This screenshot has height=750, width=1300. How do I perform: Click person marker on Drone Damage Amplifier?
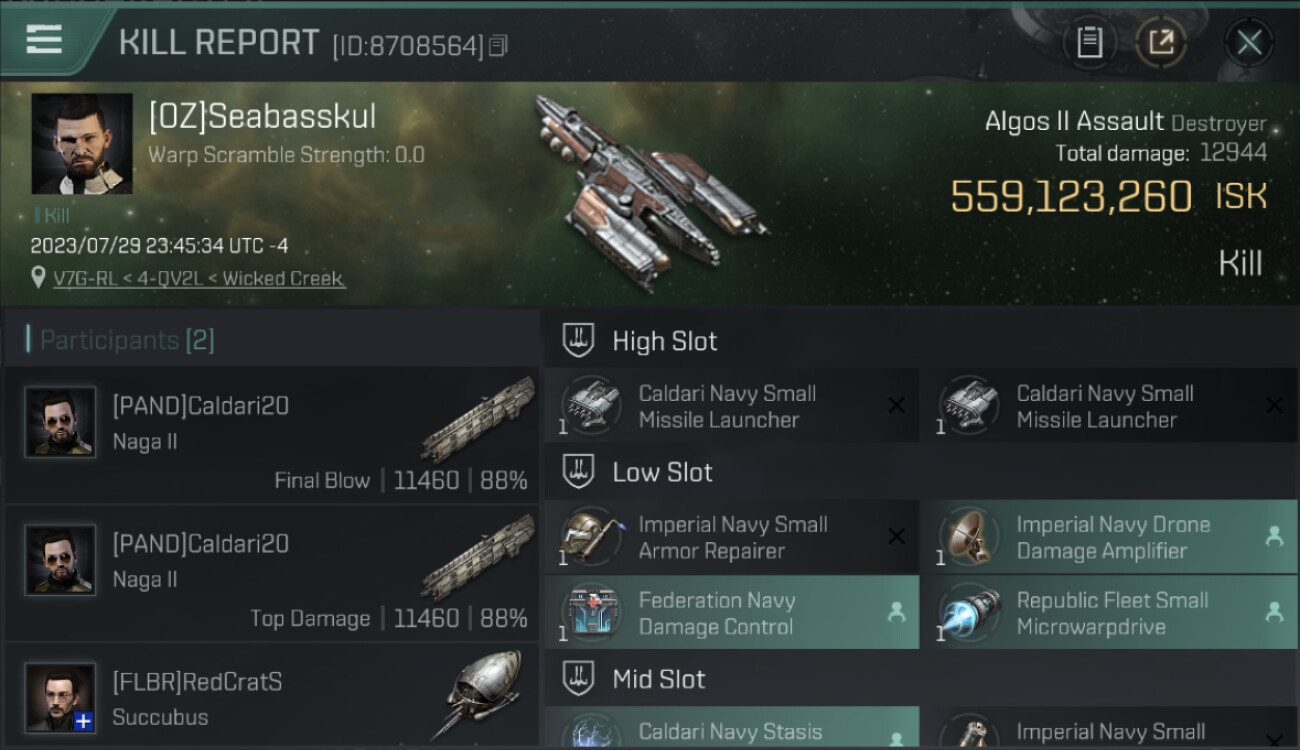point(1274,536)
